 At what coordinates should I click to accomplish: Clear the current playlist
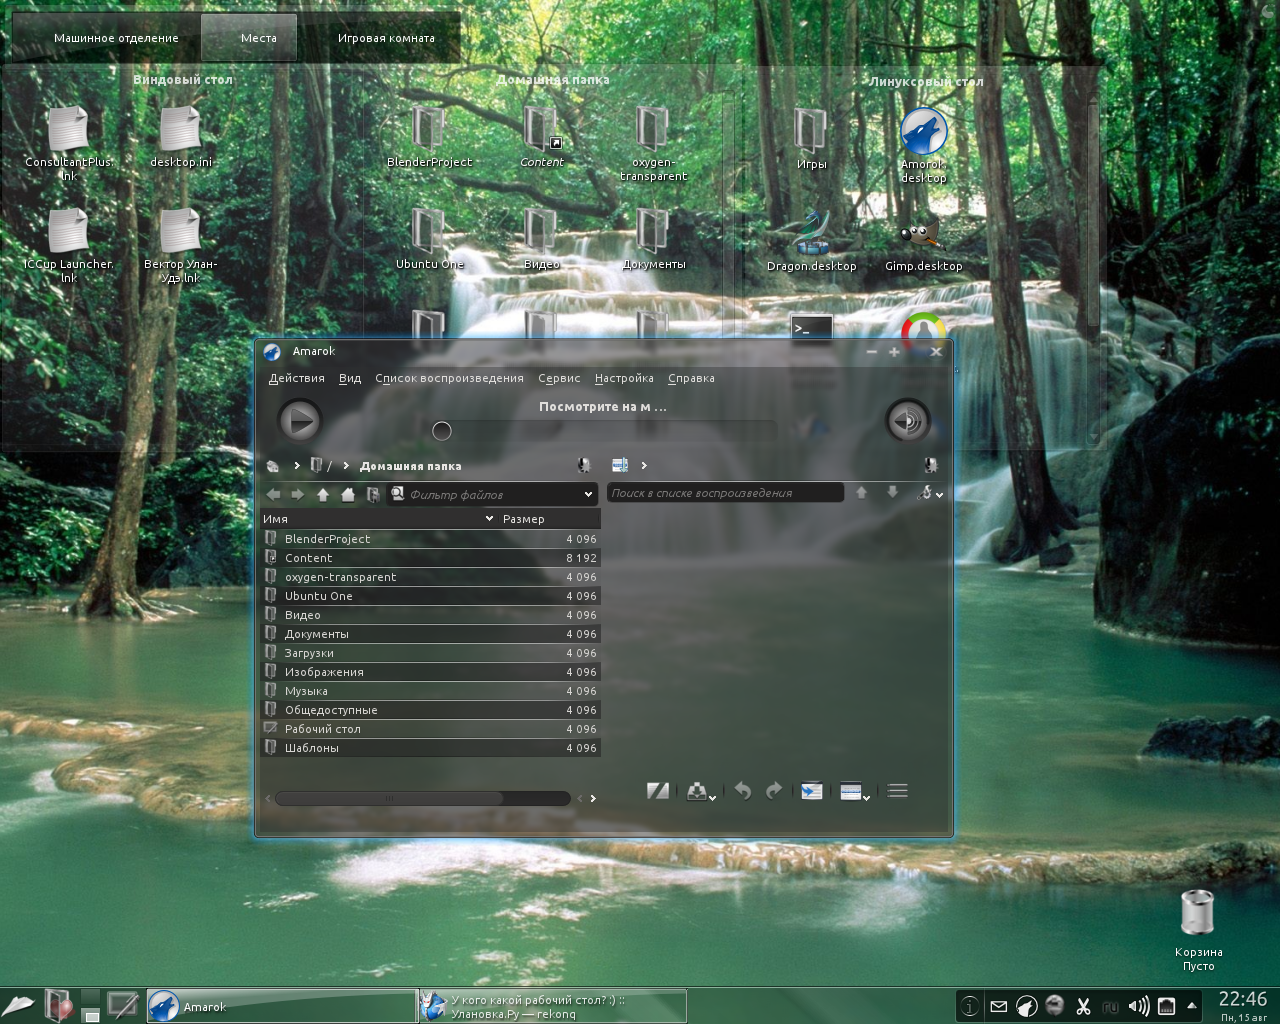pyautogui.click(x=658, y=791)
